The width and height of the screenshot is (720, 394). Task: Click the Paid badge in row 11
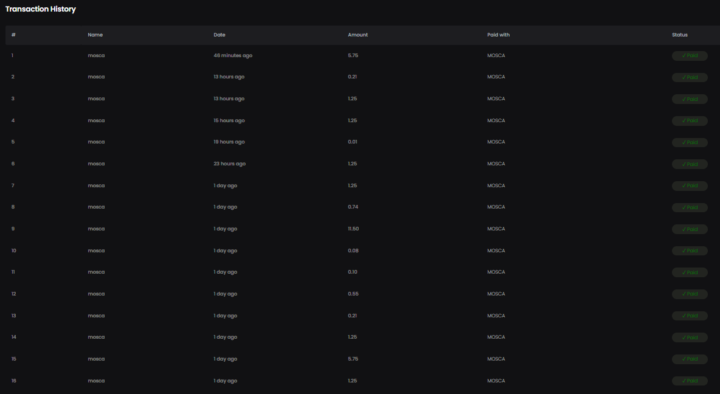pyautogui.click(x=689, y=272)
